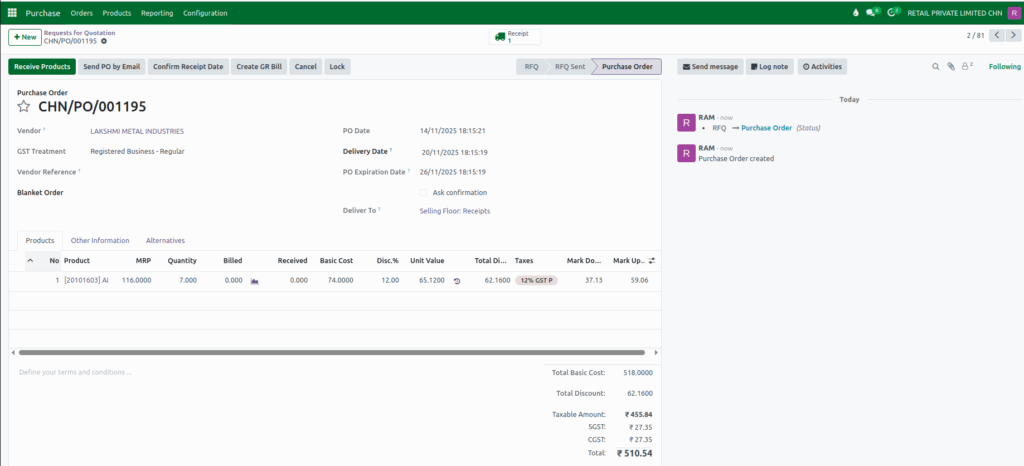Click RAM avatar on status change message

[x=686, y=122]
